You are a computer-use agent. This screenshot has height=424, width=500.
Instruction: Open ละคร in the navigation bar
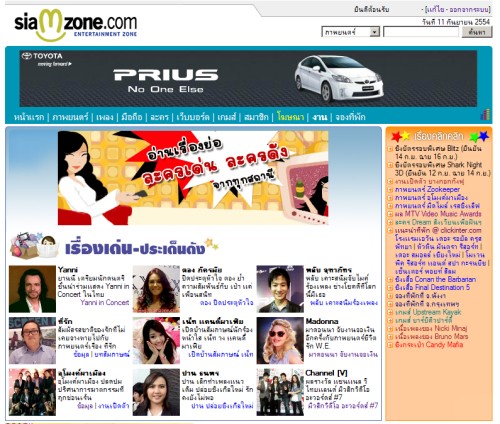pos(159,117)
